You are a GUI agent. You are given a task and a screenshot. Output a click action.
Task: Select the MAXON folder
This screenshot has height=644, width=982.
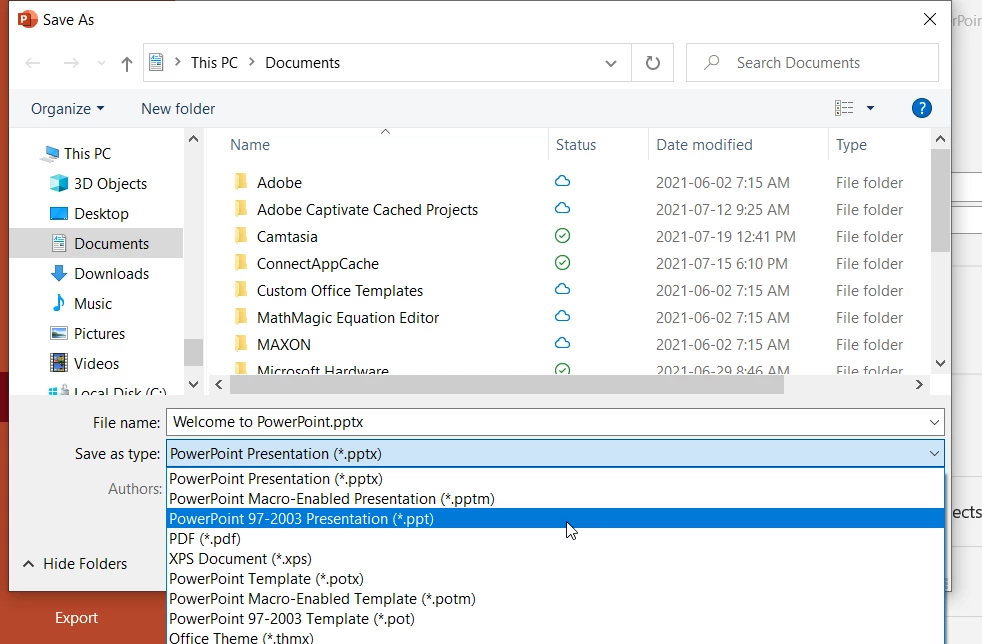[283, 345]
